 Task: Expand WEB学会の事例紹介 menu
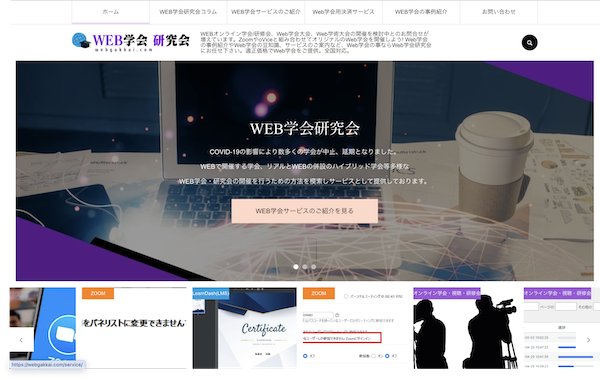(x=421, y=12)
